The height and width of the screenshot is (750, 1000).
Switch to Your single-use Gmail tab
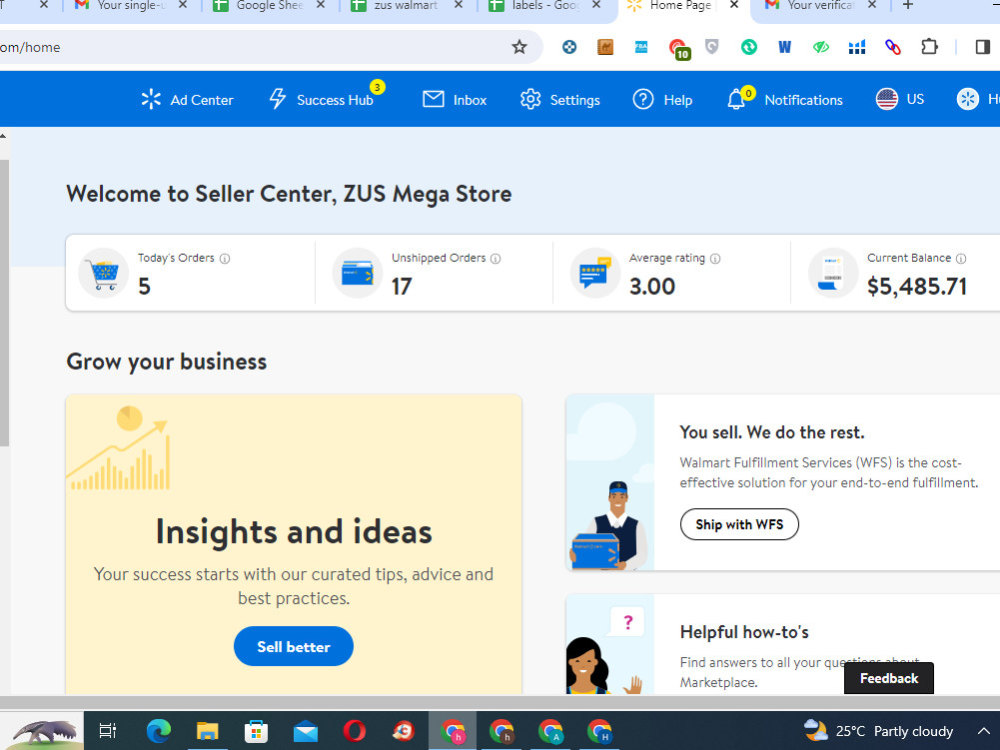point(130,6)
